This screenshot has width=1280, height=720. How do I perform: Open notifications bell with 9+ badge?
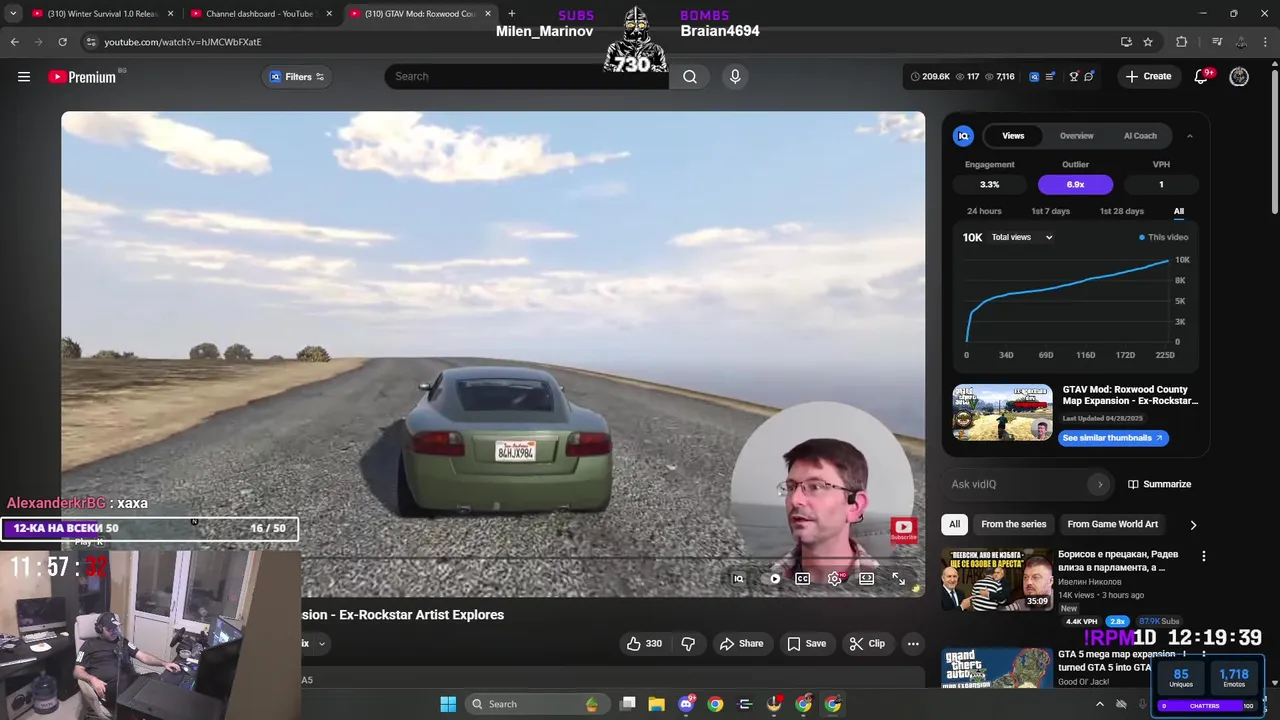1202,77
